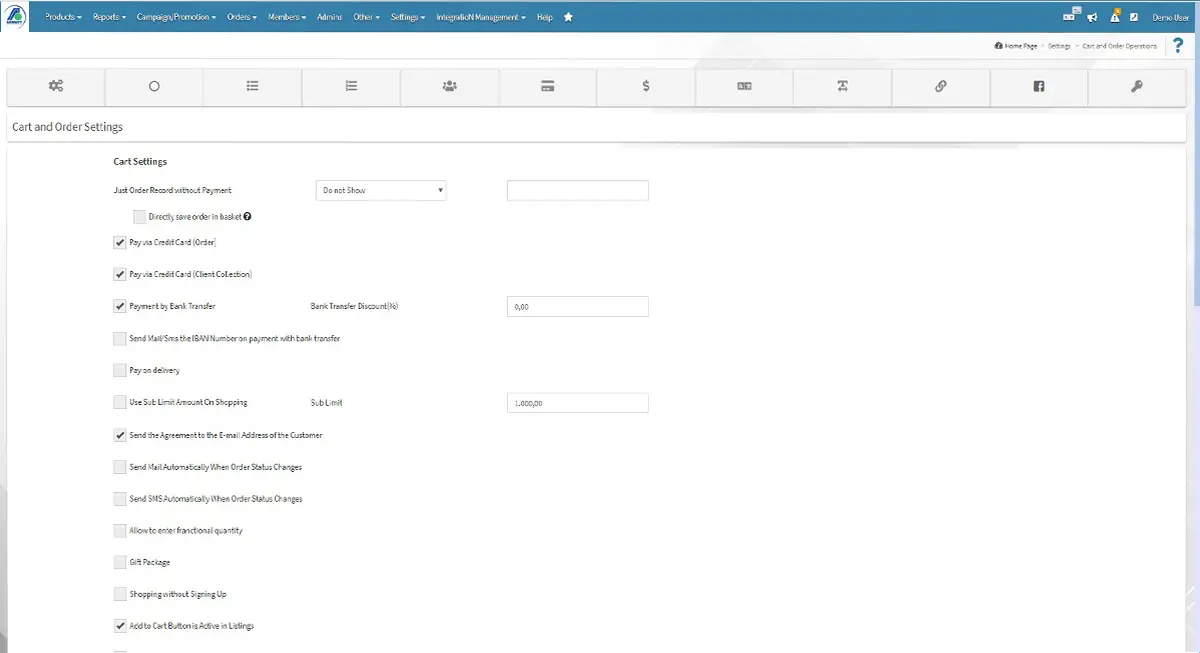Uncheck Payment by Bank Transfer

click(x=120, y=306)
